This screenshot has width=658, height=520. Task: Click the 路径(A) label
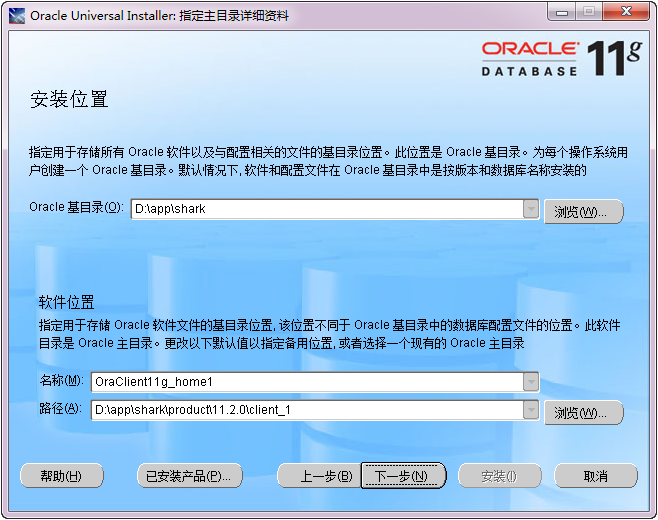(x=61, y=408)
